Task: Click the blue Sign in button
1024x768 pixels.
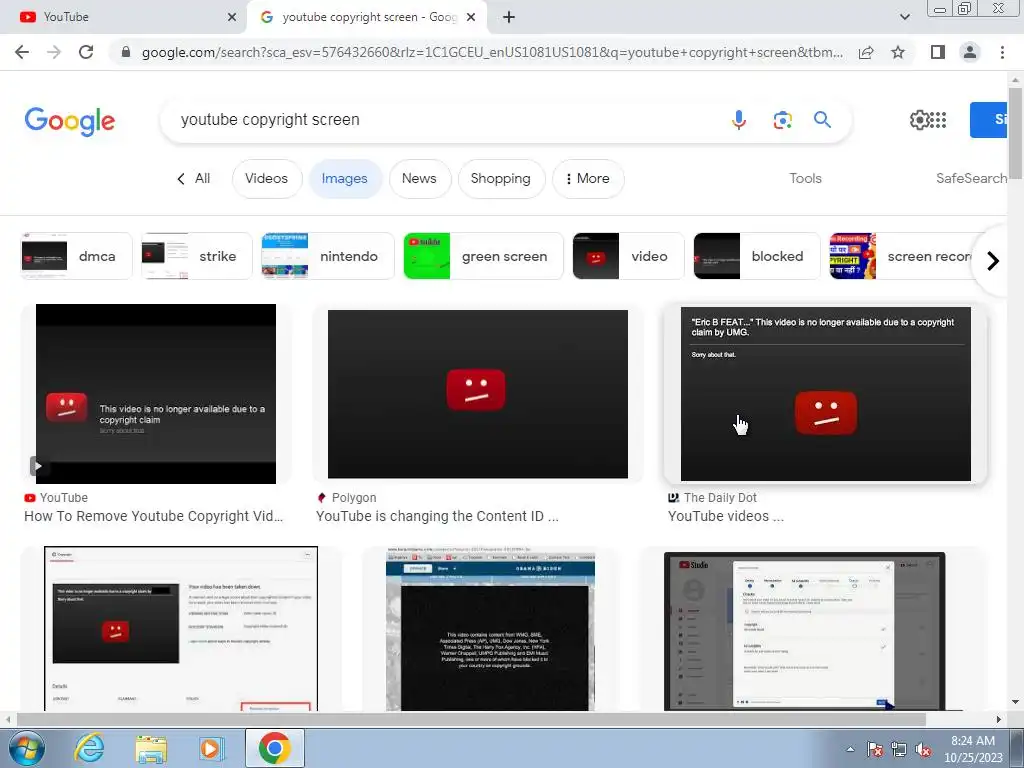Action: click(x=989, y=120)
